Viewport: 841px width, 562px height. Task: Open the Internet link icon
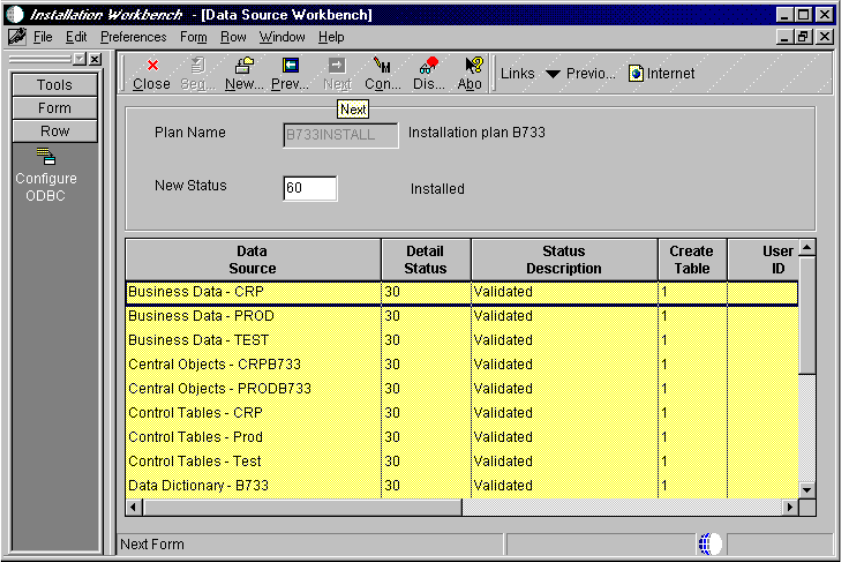coord(637,74)
